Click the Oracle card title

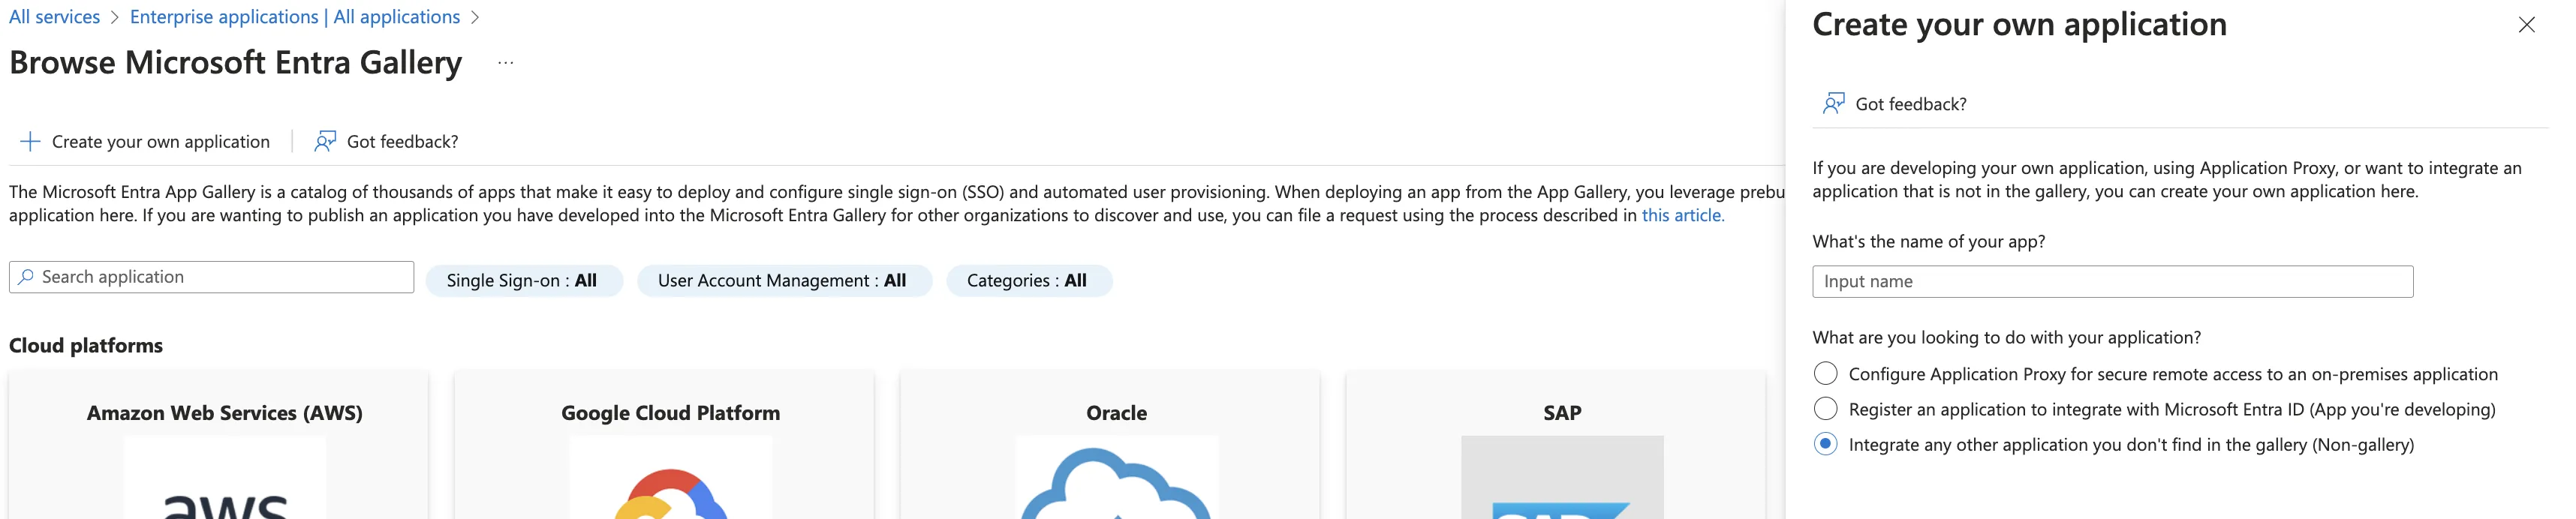tap(1117, 413)
